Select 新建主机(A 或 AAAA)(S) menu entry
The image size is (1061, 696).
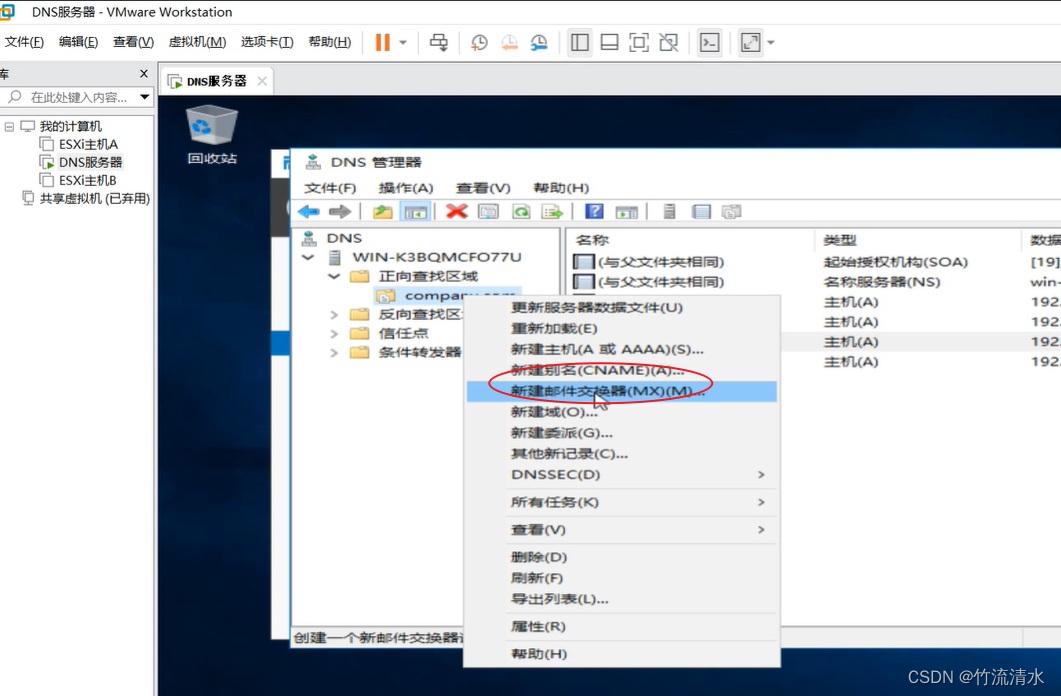(622, 350)
